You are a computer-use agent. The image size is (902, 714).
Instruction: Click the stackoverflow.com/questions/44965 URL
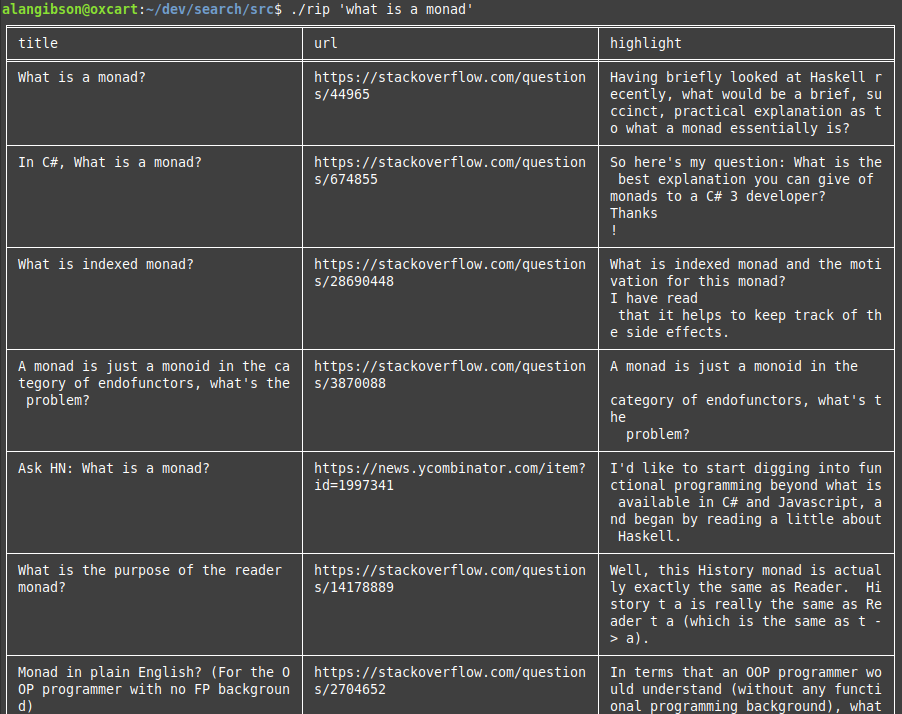click(450, 86)
